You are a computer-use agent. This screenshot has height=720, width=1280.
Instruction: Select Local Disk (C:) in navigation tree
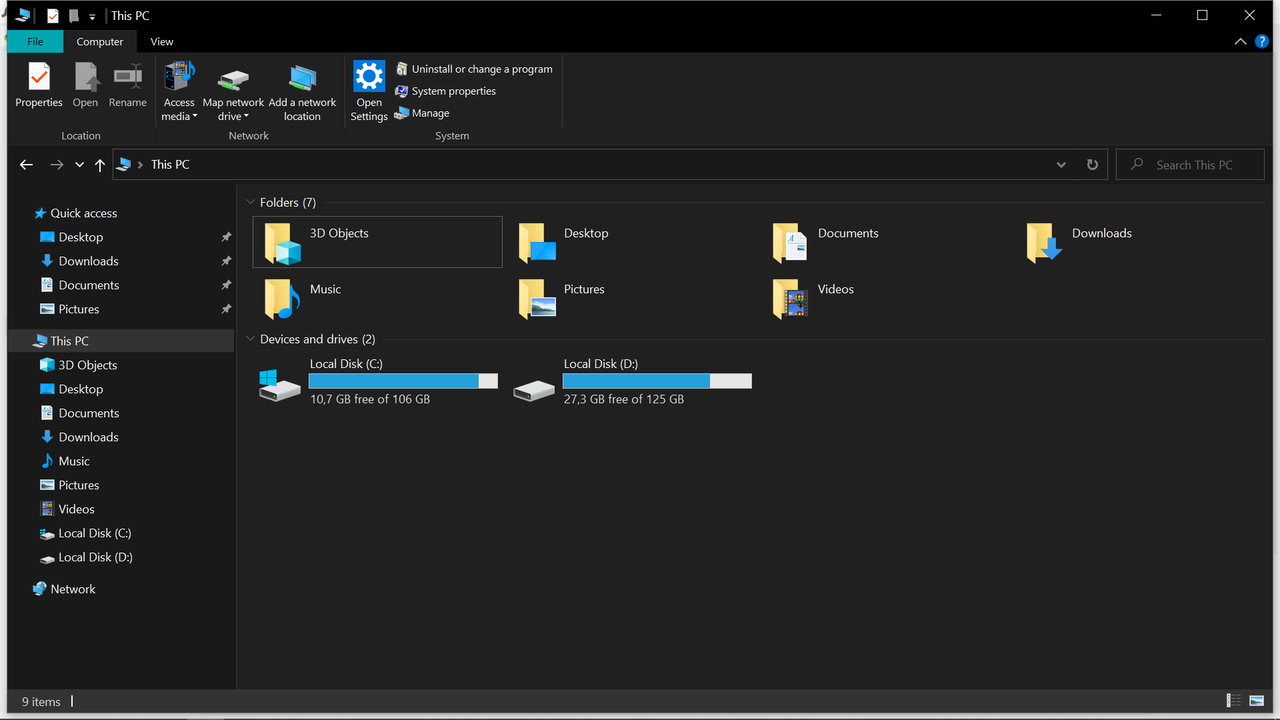coord(95,533)
